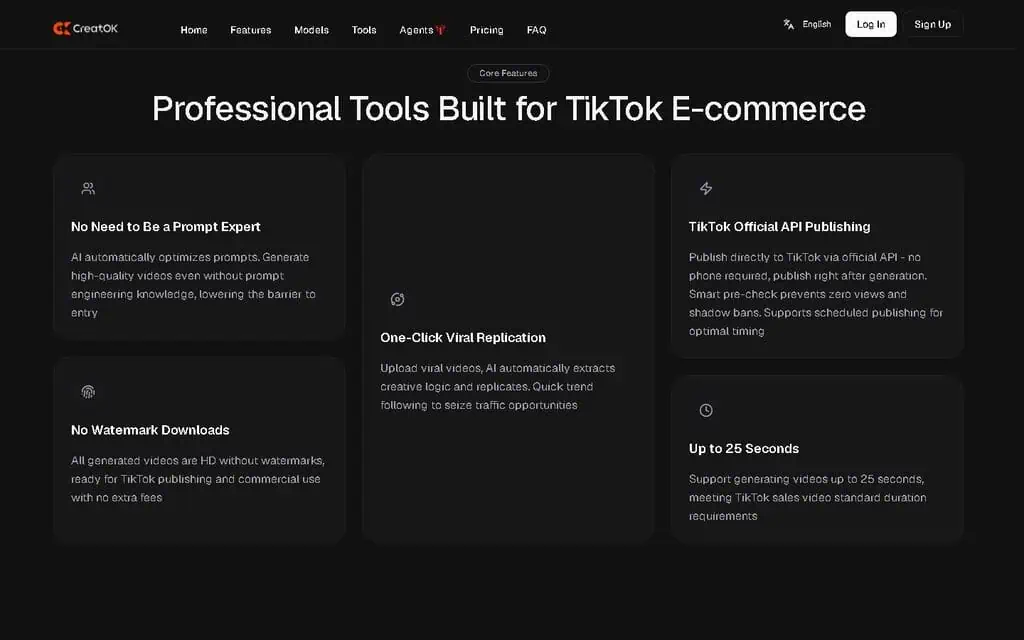
Task: Click description 'Upload viral videos, AI automatically extracts'
Action: pyautogui.click(x=498, y=387)
